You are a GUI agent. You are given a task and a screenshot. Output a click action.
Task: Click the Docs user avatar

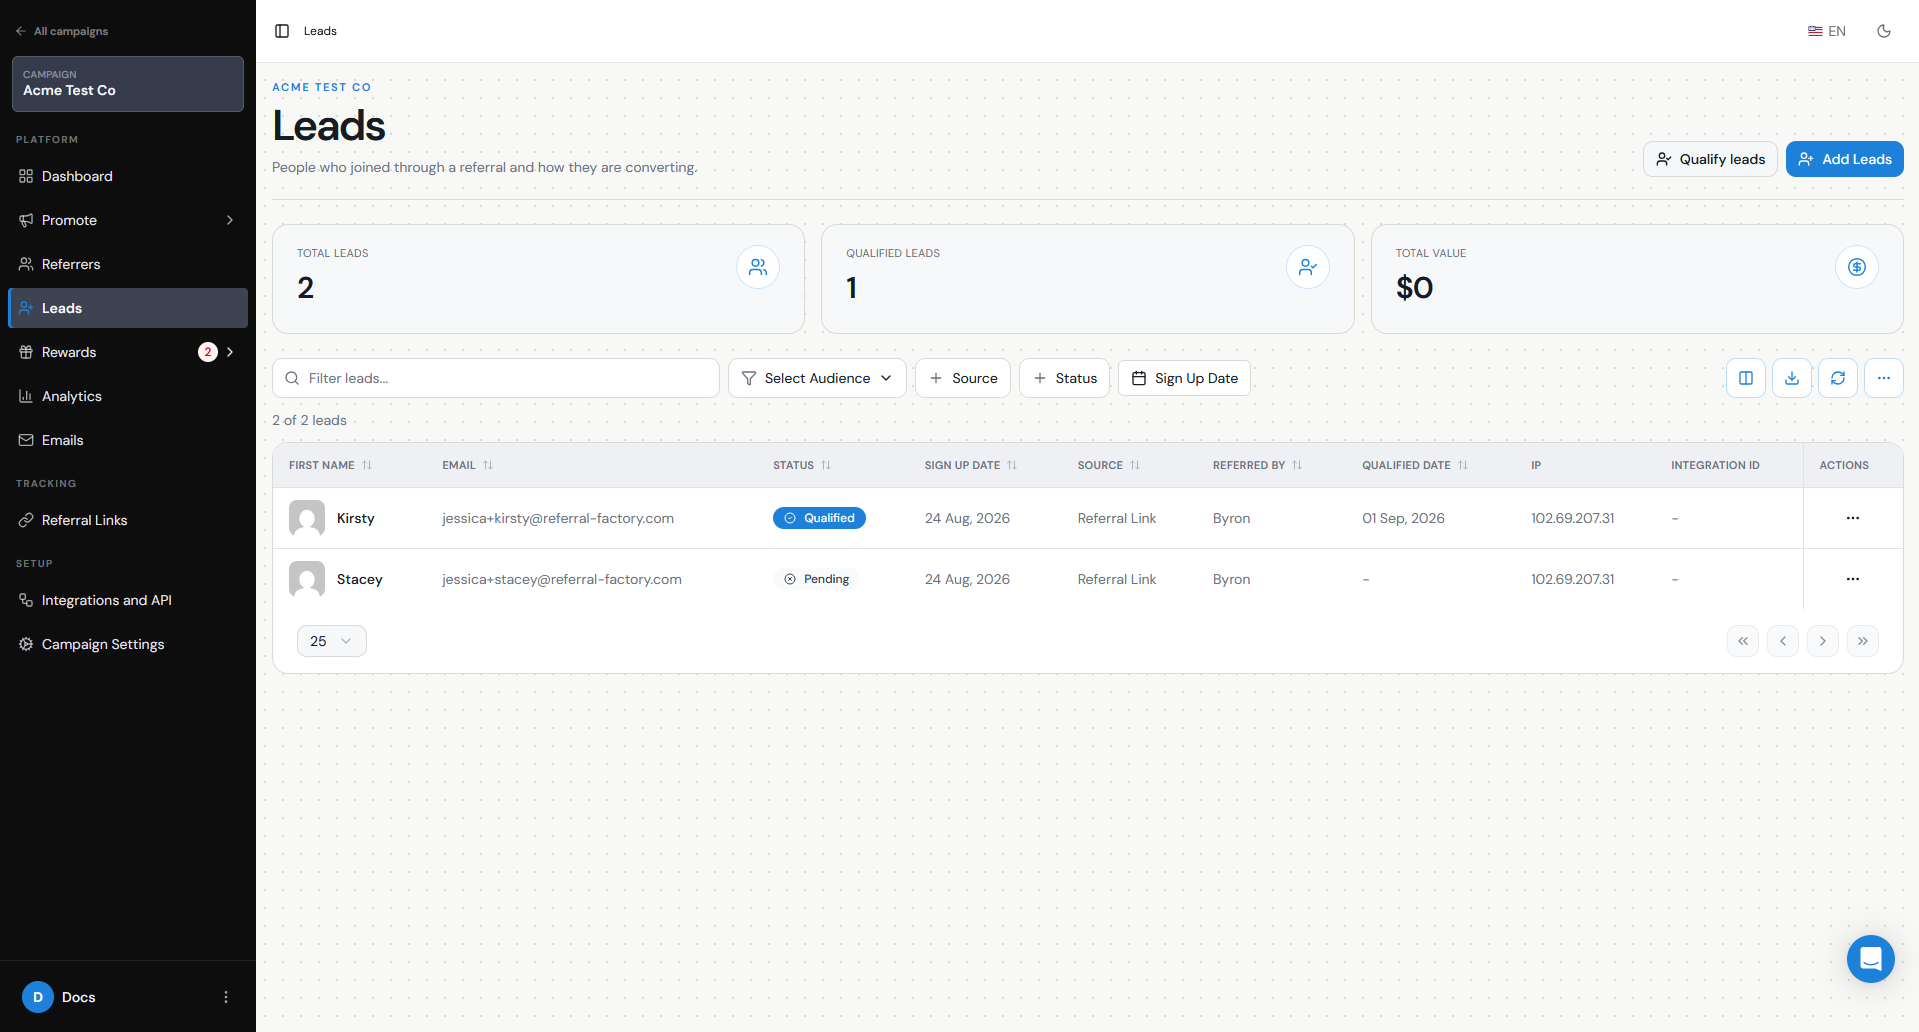(38, 997)
